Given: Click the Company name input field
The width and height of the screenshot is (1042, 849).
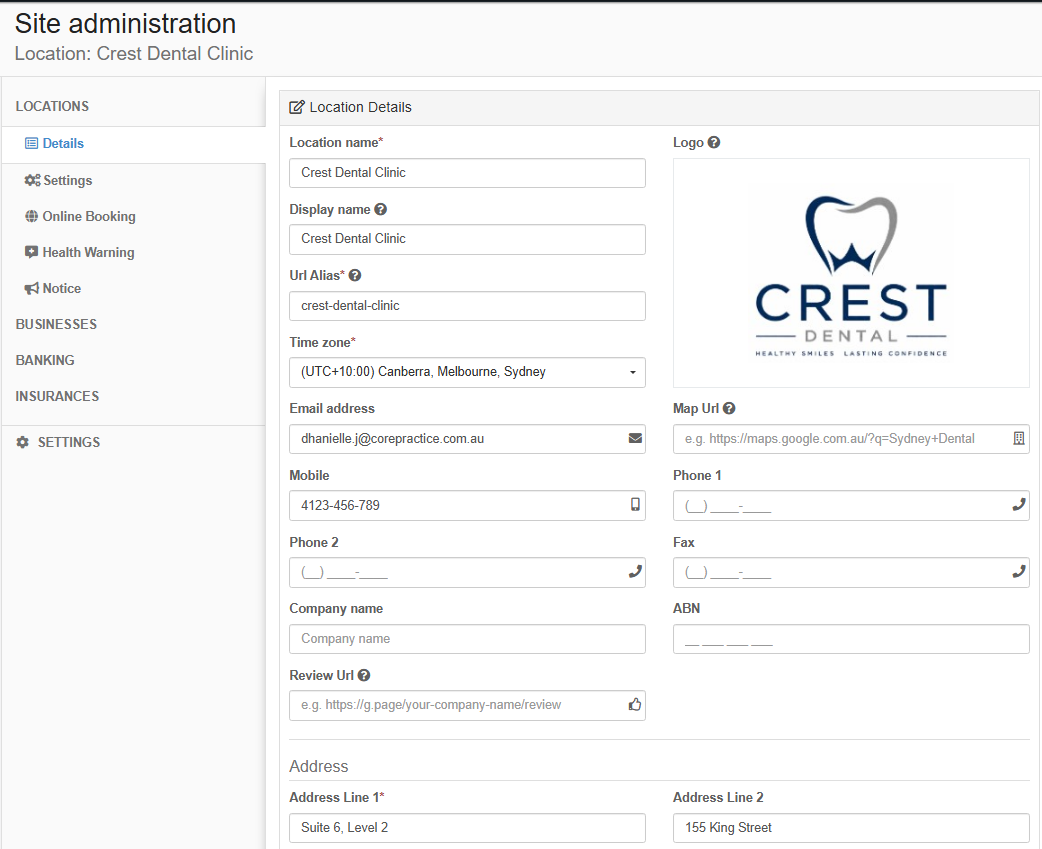Looking at the screenshot, I should click(x=467, y=638).
